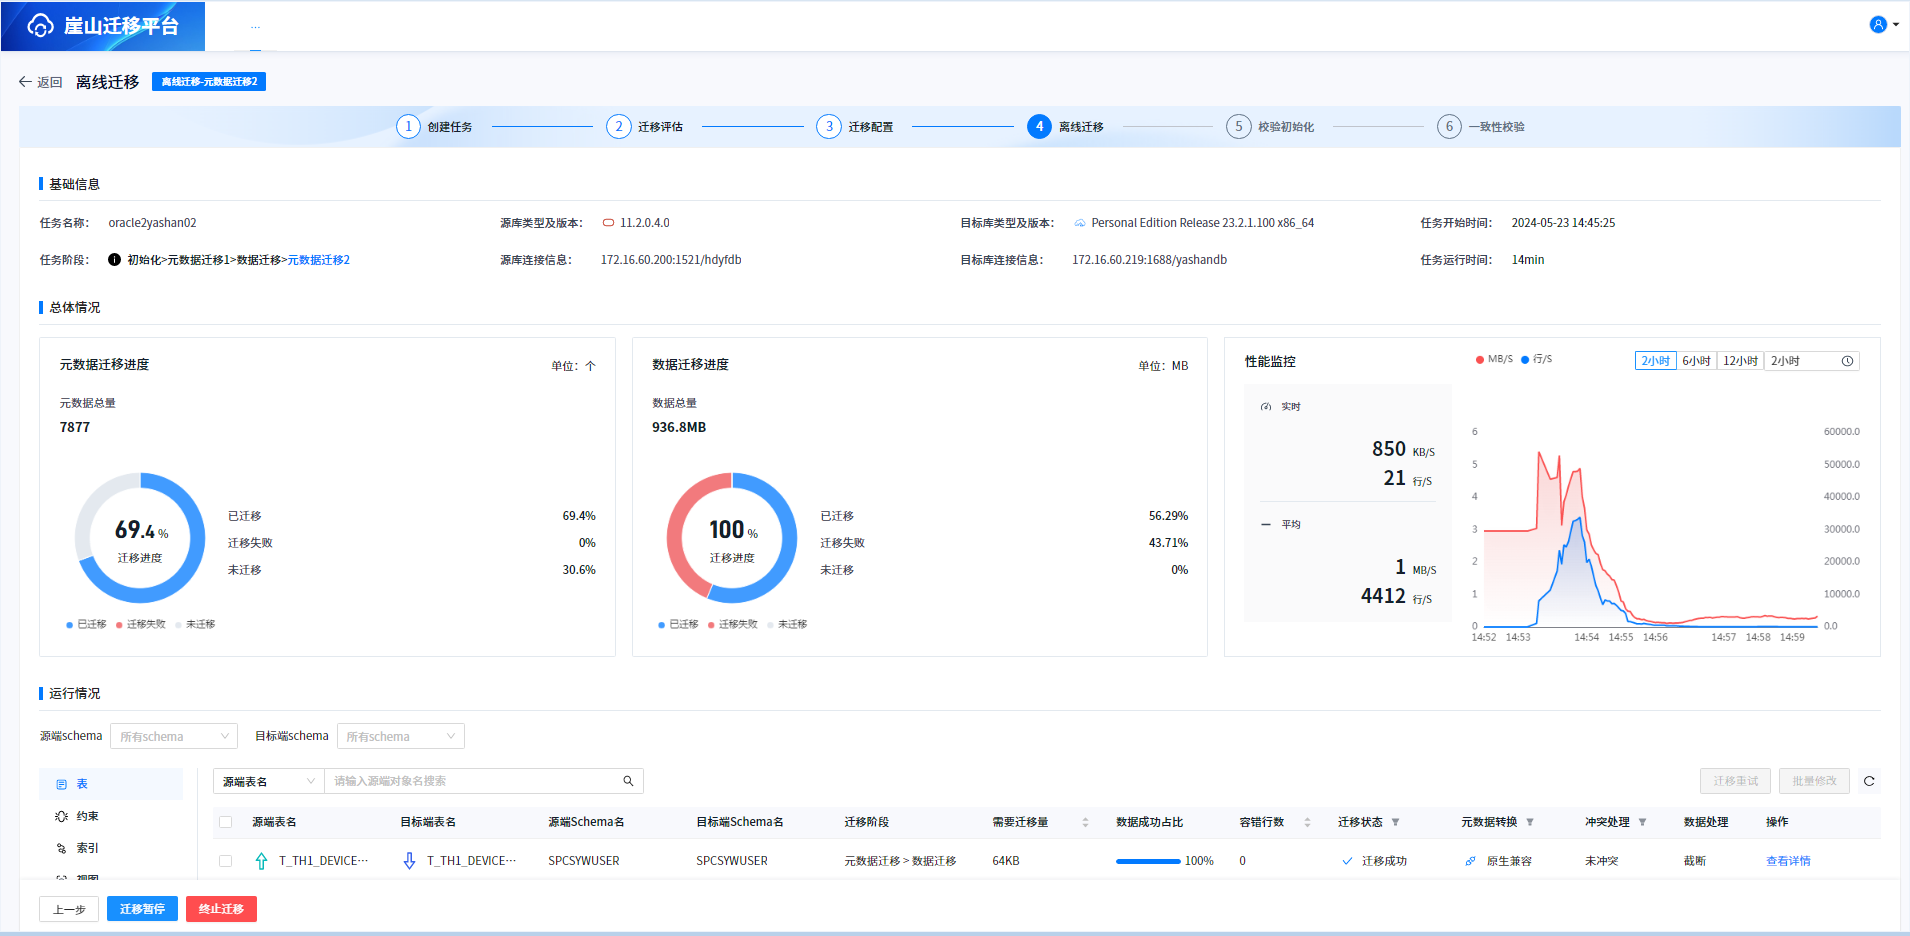This screenshot has width=1910, height=936.
Task: Expand the user menu caret
Action: pyautogui.click(x=1896, y=25)
